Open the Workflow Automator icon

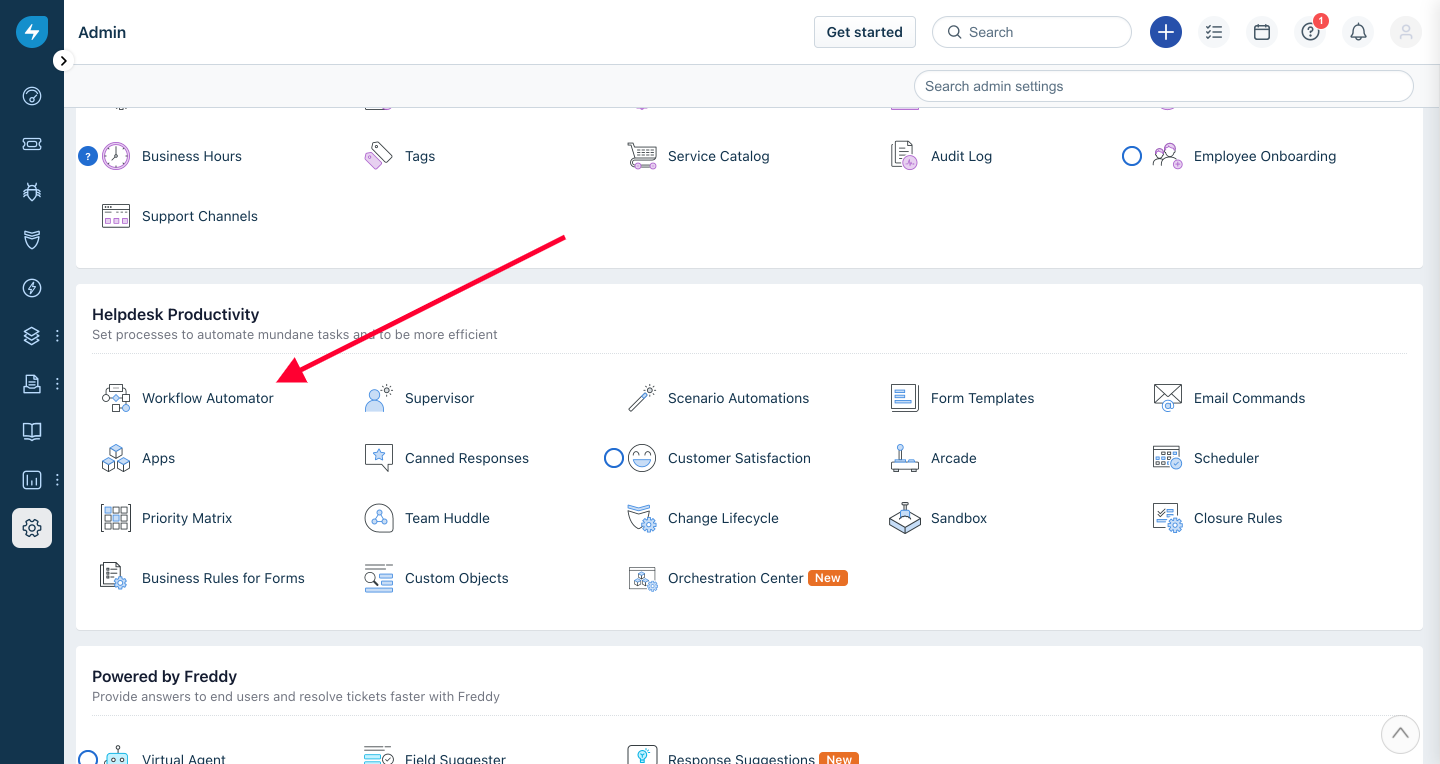tap(116, 398)
